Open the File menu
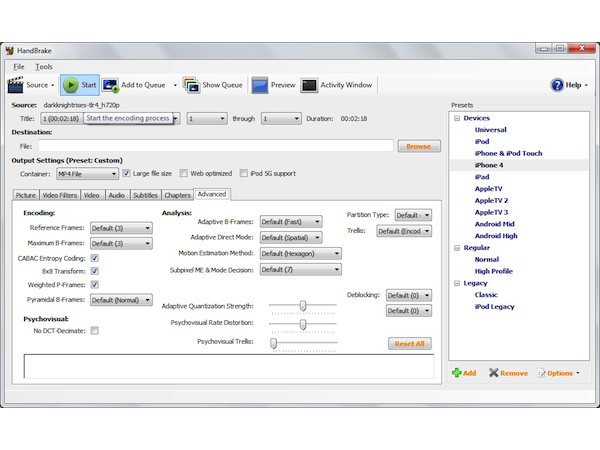600x450 pixels. [19, 67]
